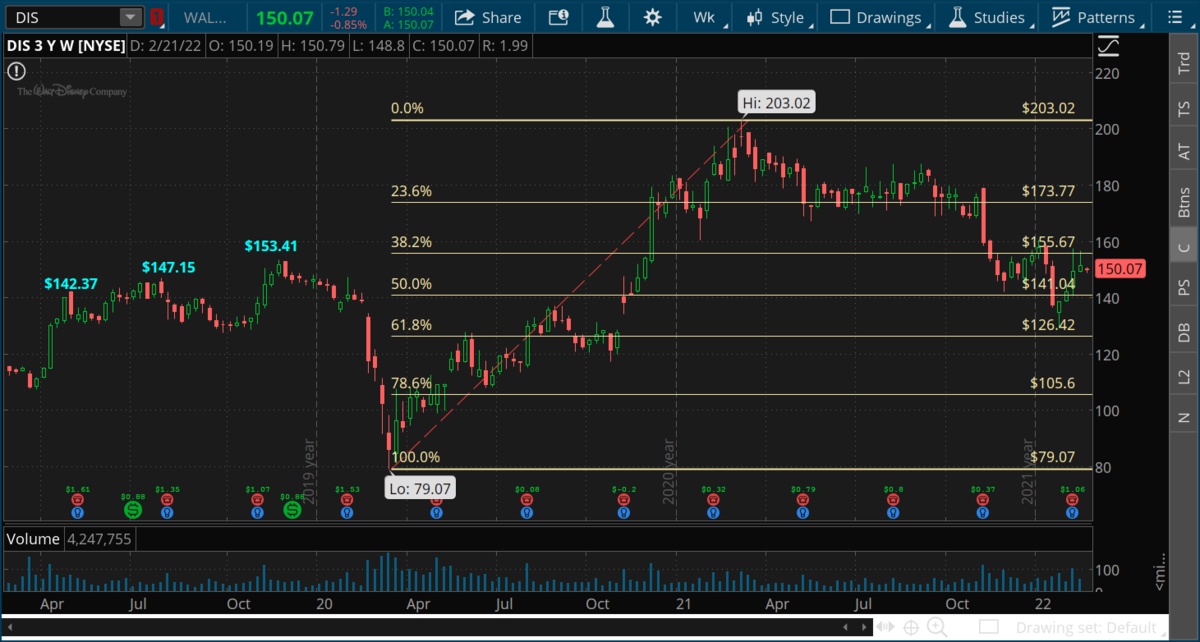Click the volume value 4,247,755
Viewport: 1200px width, 642px height.
(98, 539)
